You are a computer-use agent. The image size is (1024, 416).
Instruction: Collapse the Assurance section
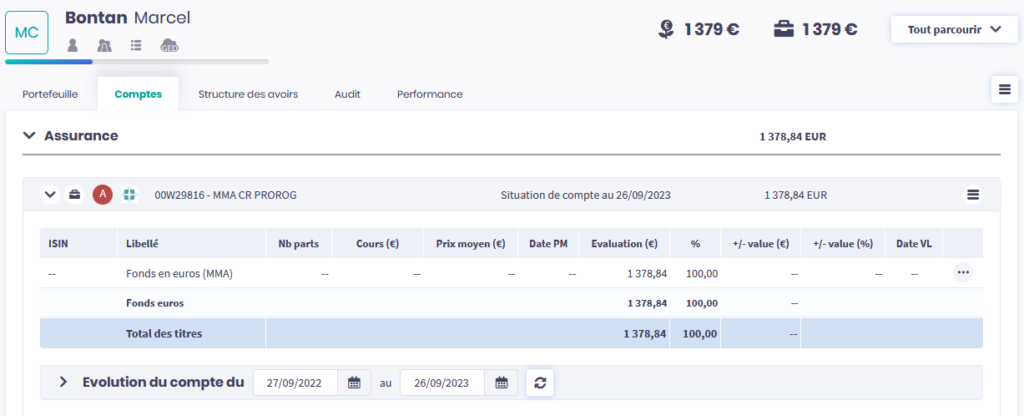30,135
